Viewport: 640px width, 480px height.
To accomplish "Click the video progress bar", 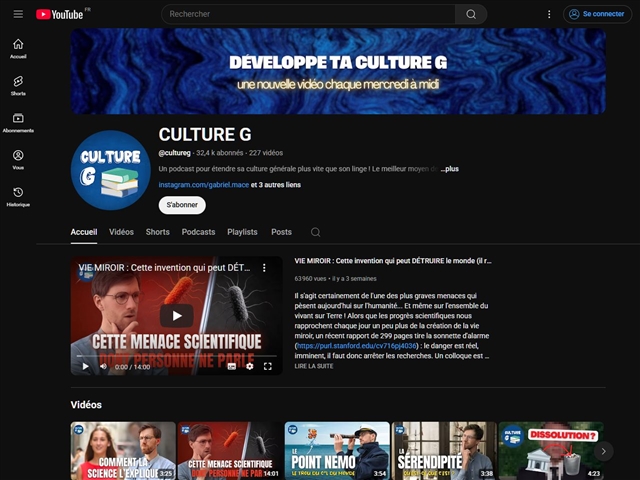I will coord(176,356).
